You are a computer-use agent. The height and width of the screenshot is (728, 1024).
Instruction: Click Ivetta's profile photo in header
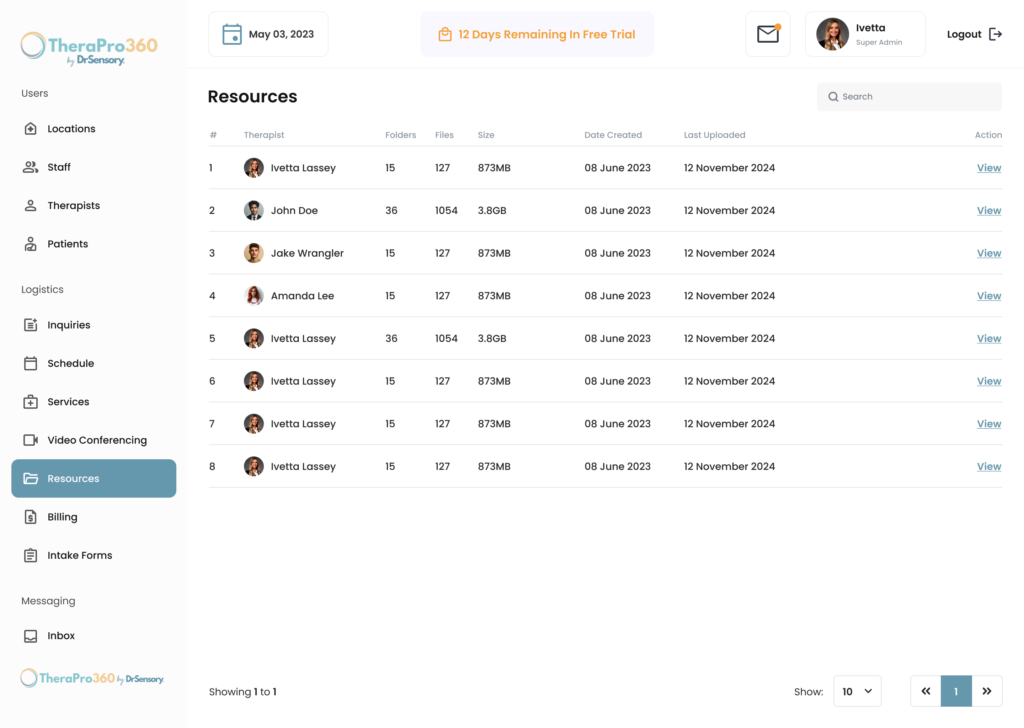[833, 34]
